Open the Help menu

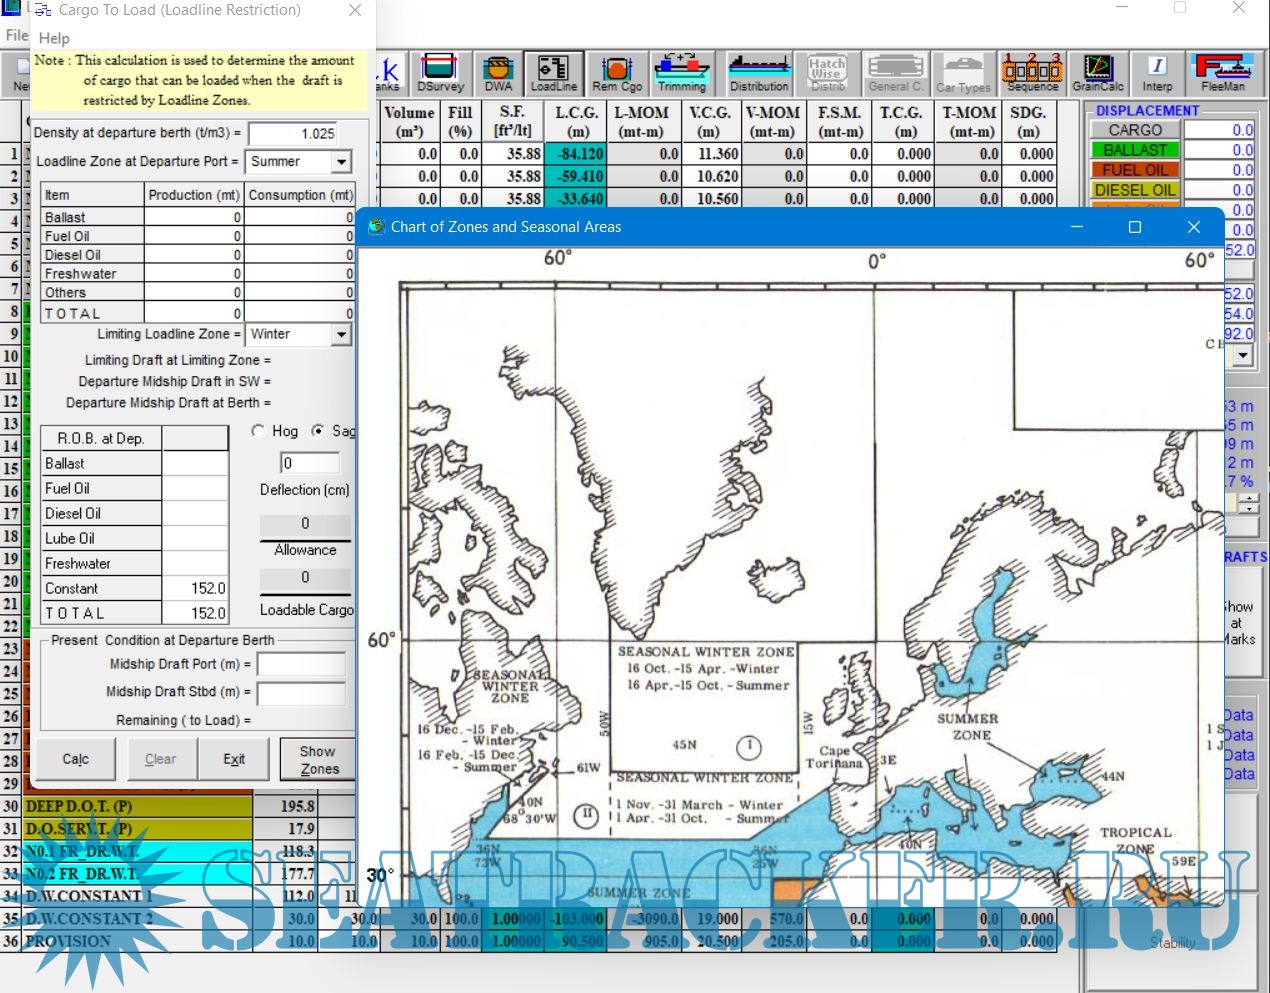(54, 38)
